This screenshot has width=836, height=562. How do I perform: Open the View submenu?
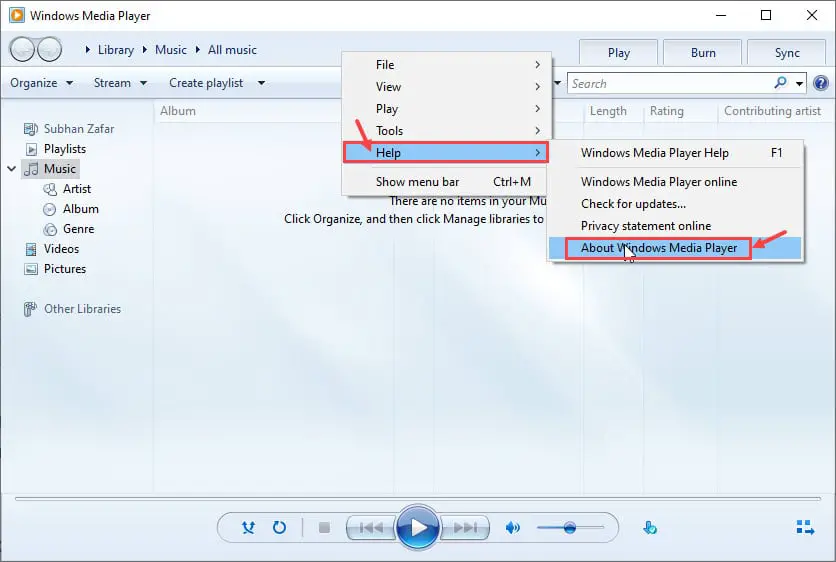[446, 86]
